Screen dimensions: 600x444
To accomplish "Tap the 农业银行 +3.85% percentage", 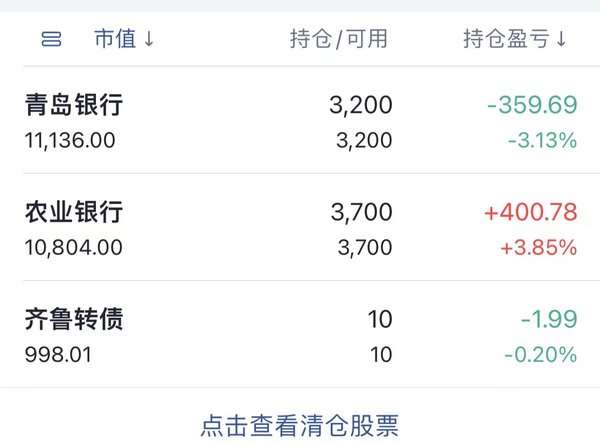I will point(539,248).
